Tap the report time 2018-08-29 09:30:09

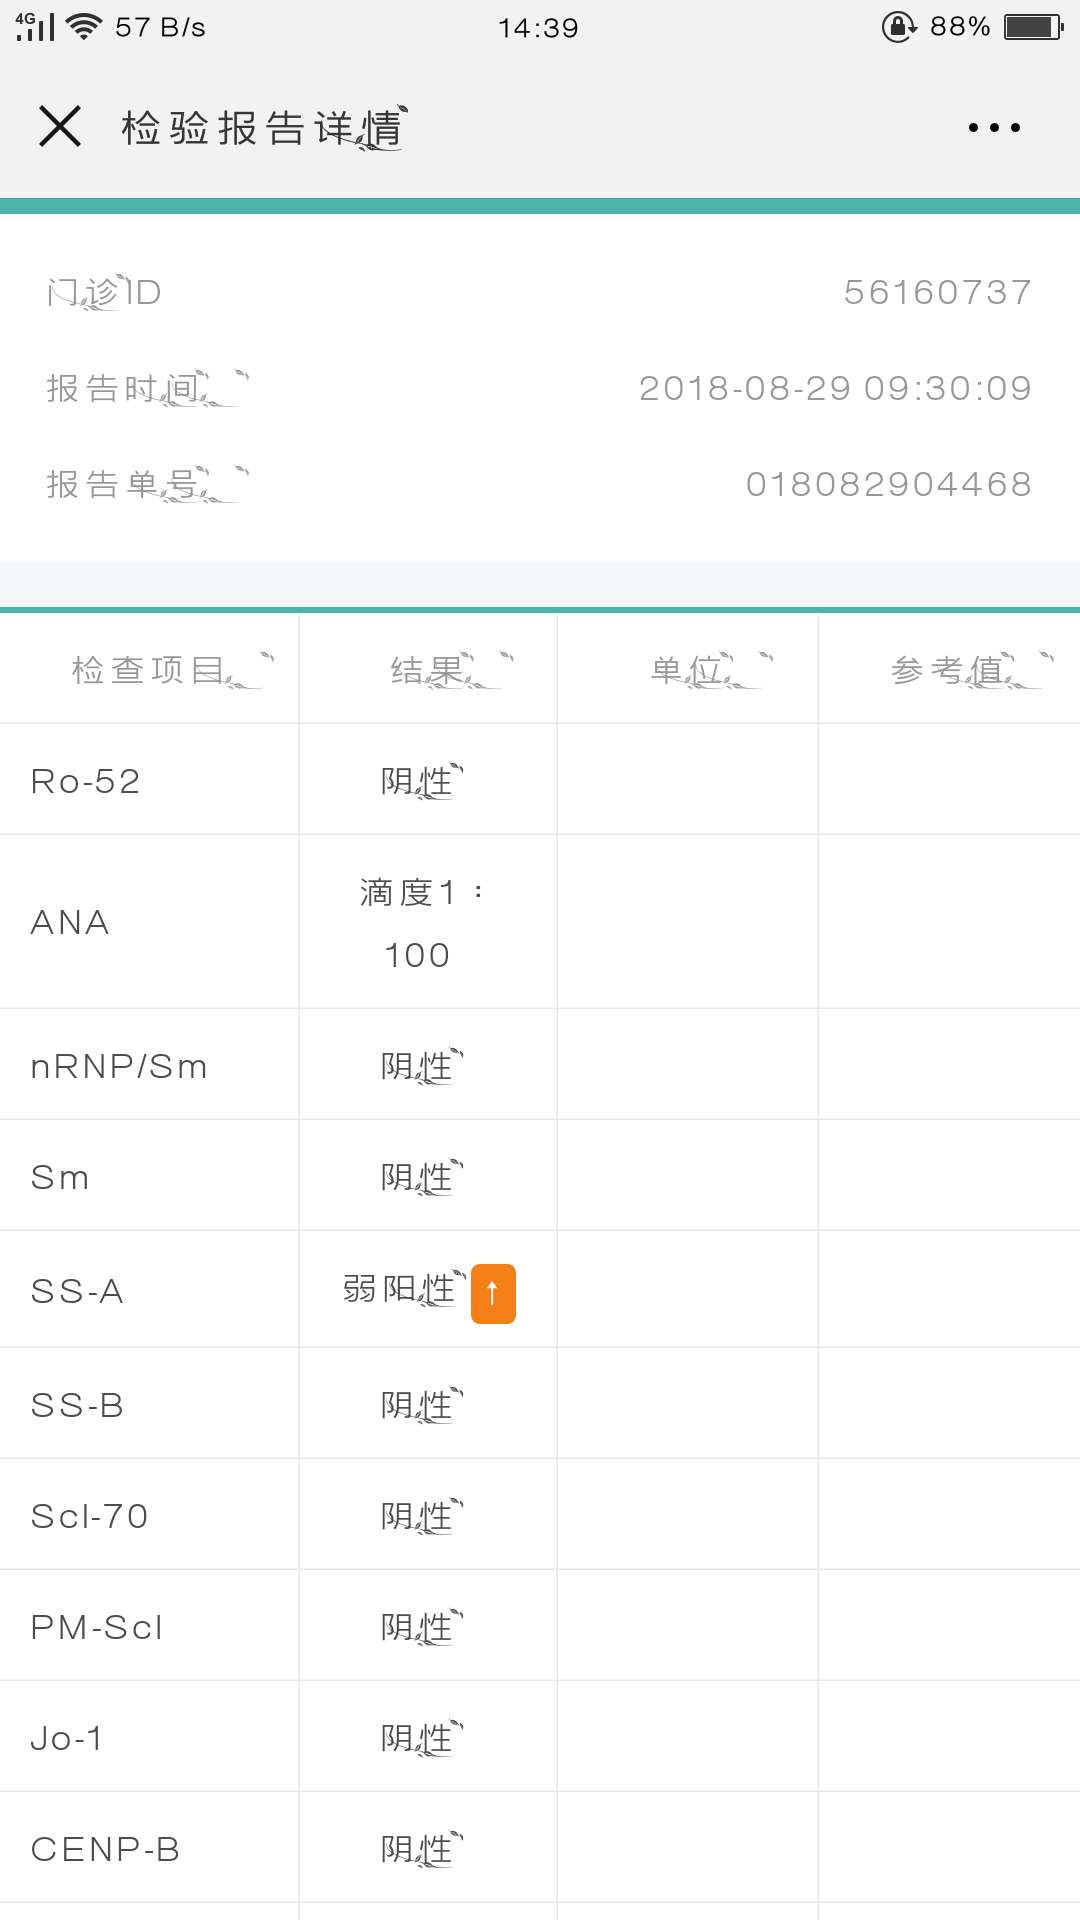(x=835, y=388)
